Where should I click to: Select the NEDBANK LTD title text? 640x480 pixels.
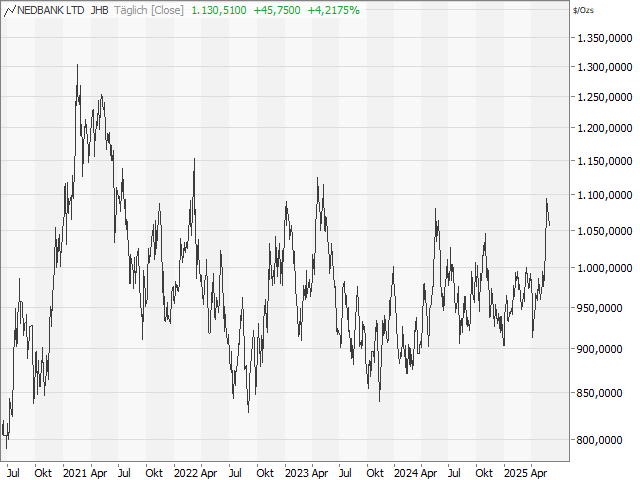(x=51, y=10)
